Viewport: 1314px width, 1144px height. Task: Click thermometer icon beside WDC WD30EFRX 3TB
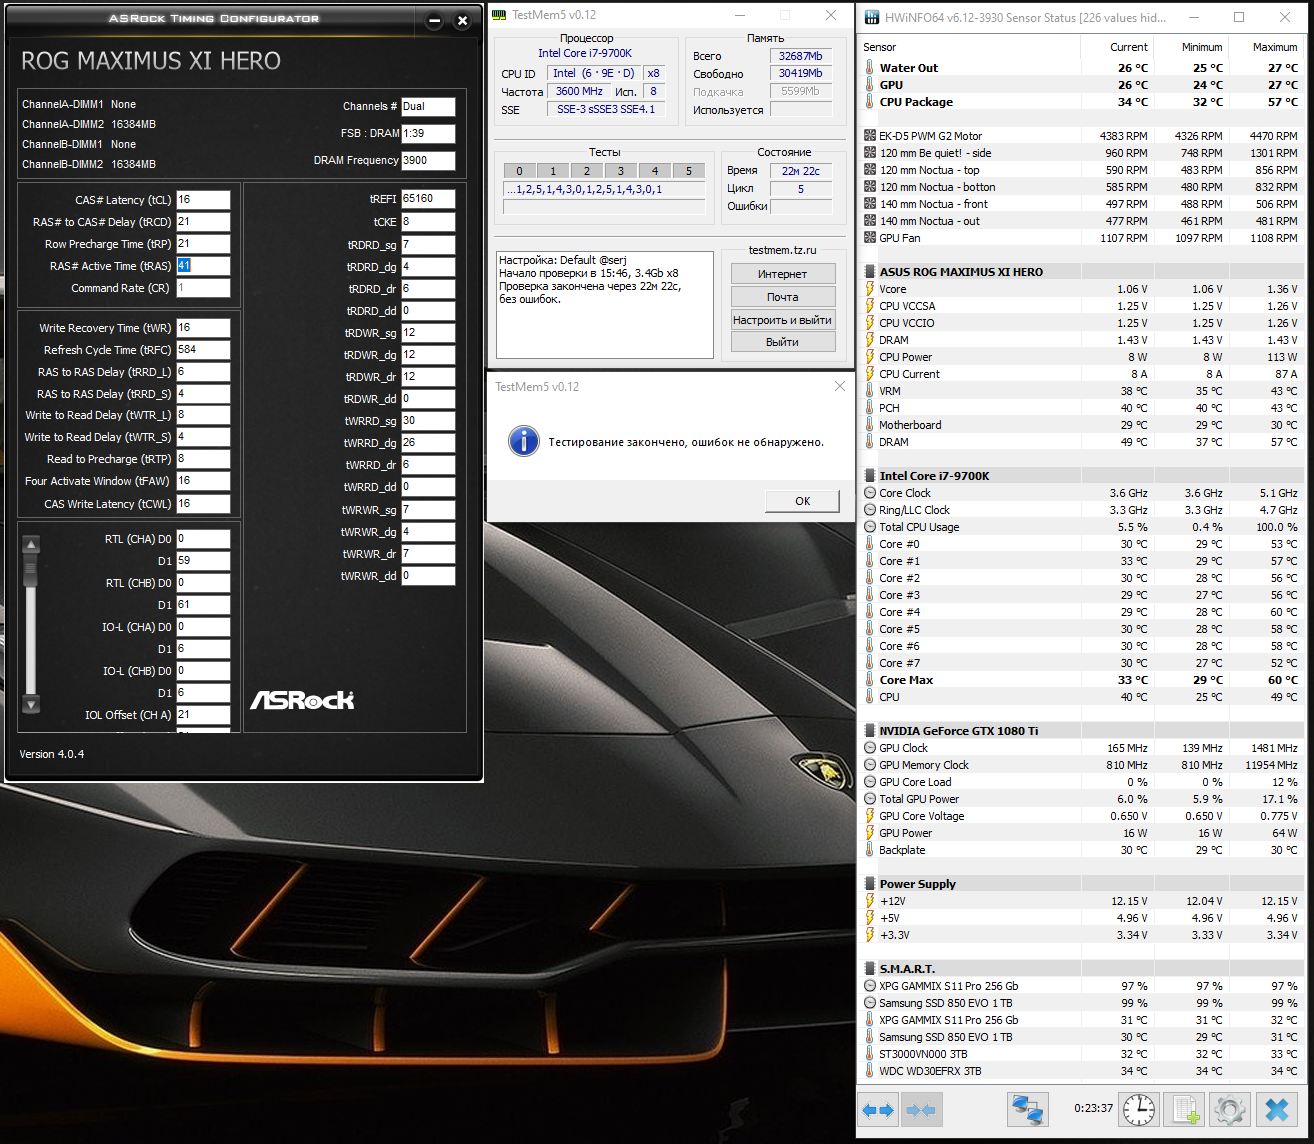point(870,1071)
